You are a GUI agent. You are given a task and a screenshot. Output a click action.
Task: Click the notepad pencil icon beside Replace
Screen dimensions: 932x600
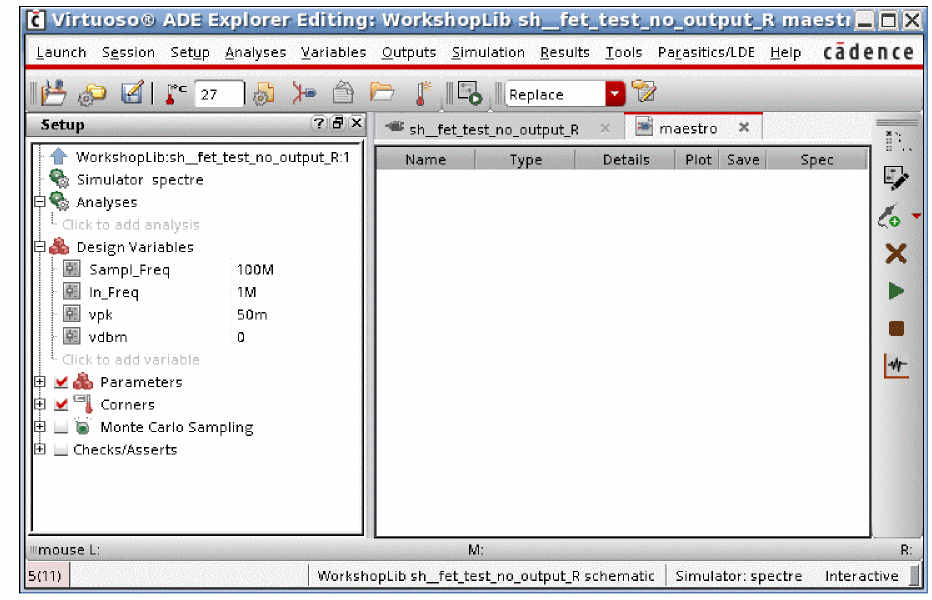pyautogui.click(x=643, y=92)
